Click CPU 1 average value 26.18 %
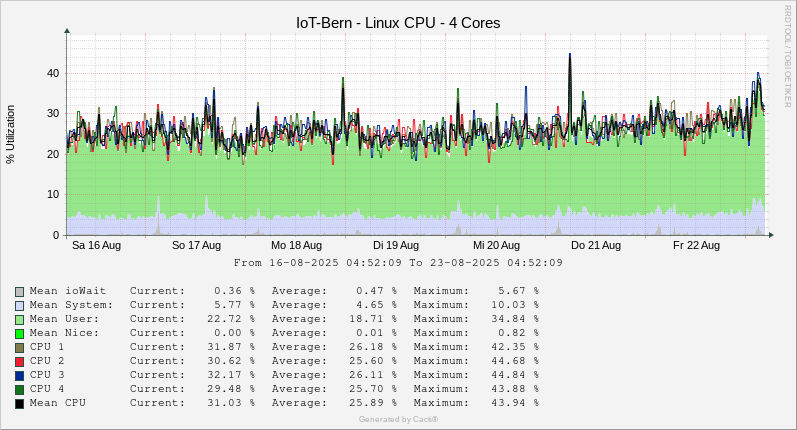Viewport: 797px width, 430px height. 373,347
